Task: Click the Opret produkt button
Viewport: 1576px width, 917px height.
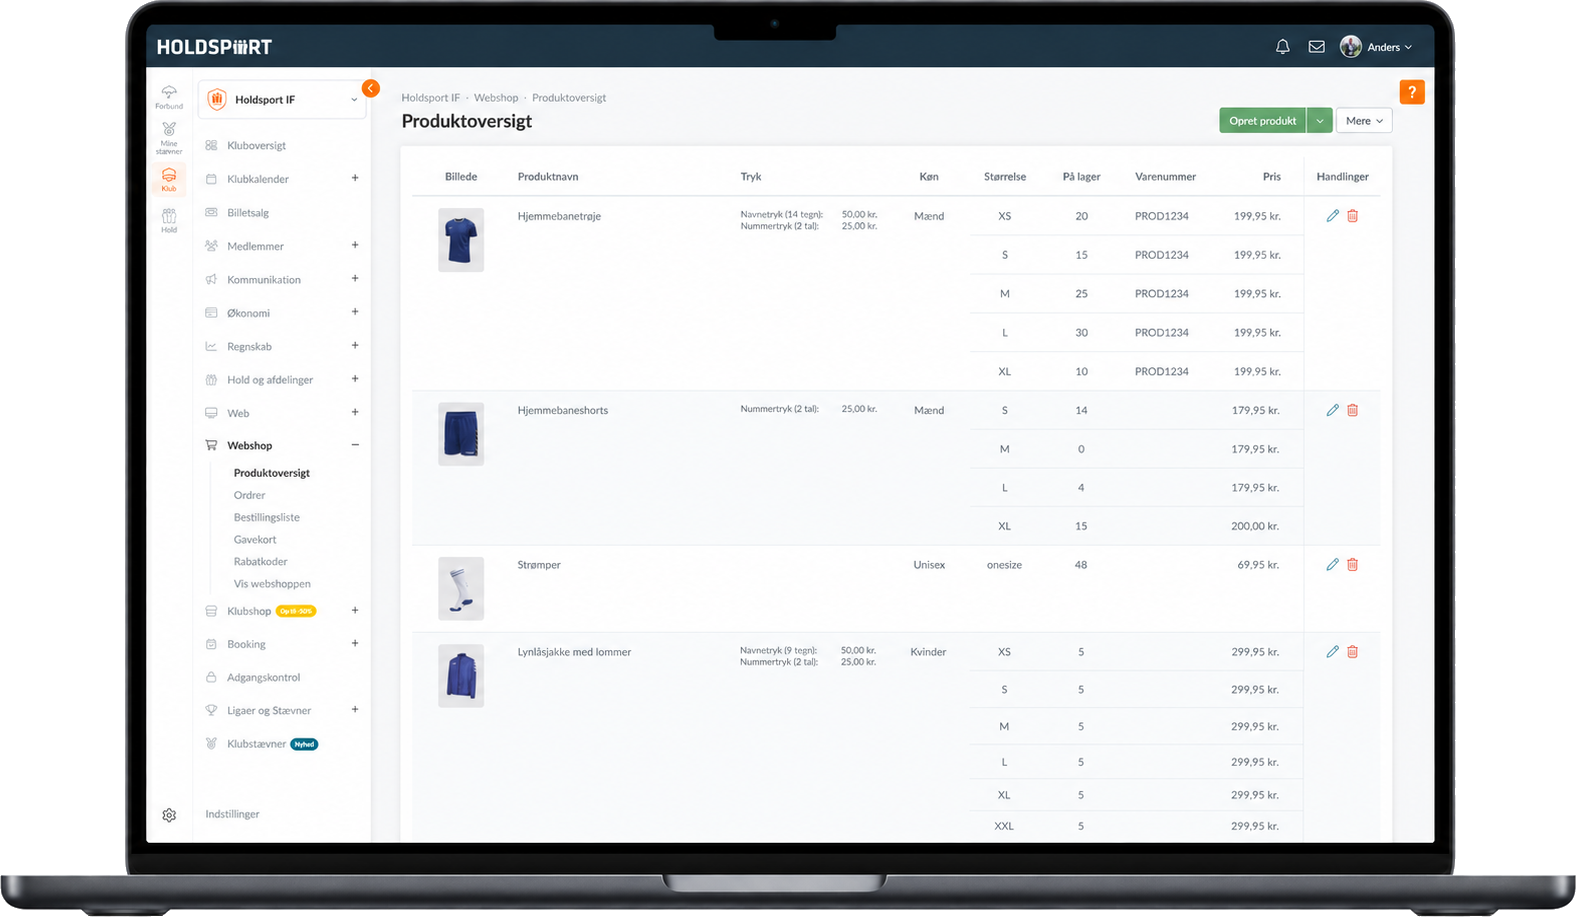Action: (1262, 121)
